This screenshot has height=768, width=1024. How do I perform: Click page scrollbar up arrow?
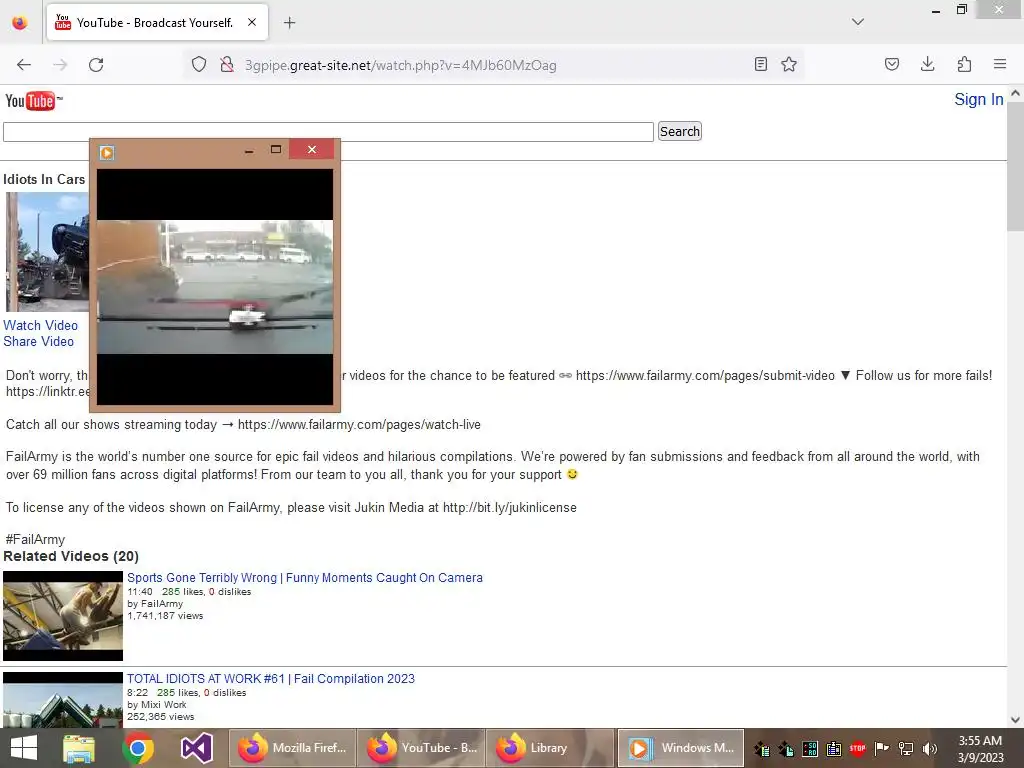[x=1016, y=93]
